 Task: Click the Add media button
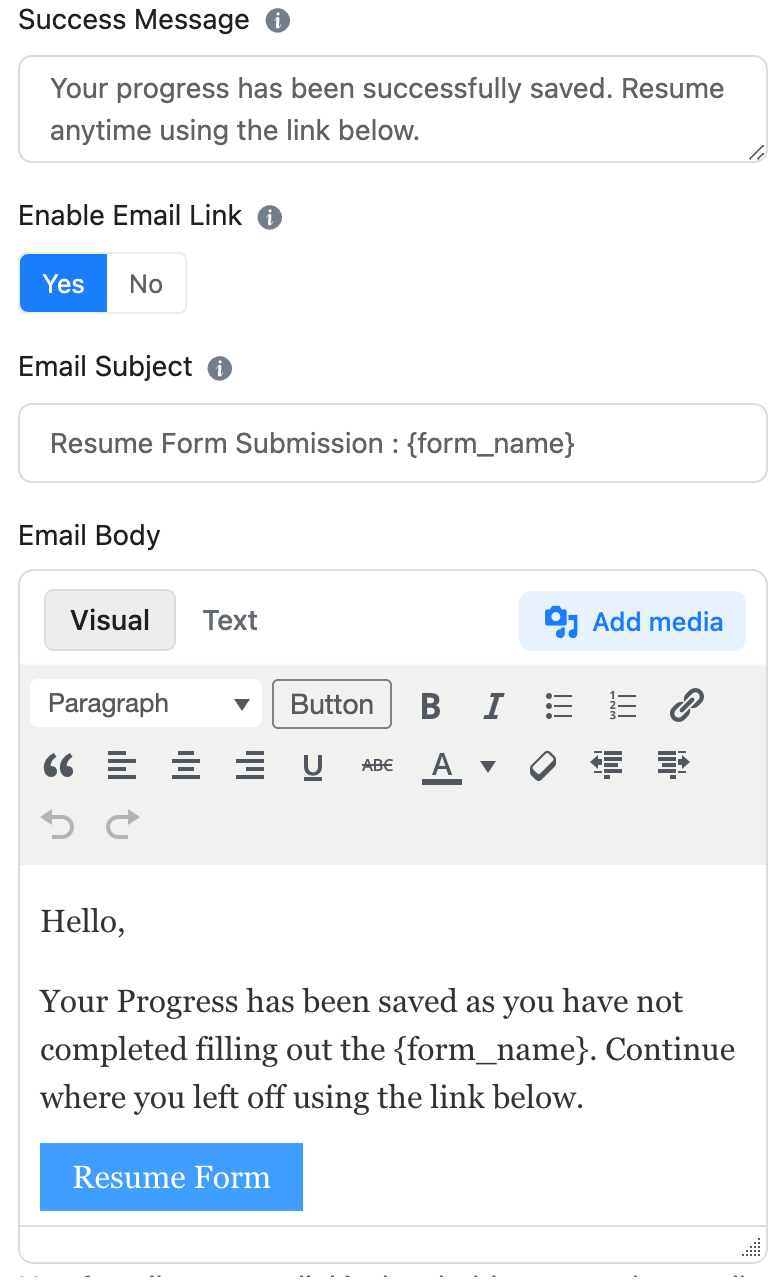(x=632, y=622)
